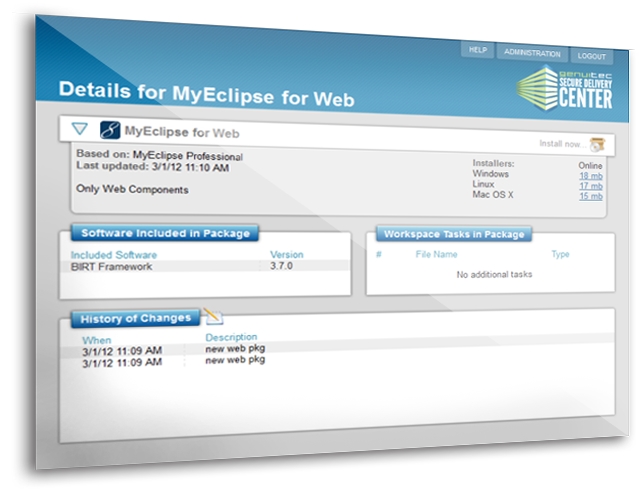Viewport: 639px width, 492px height.
Task: Click Details for MyEclipse for Web heading
Action: 207,94
